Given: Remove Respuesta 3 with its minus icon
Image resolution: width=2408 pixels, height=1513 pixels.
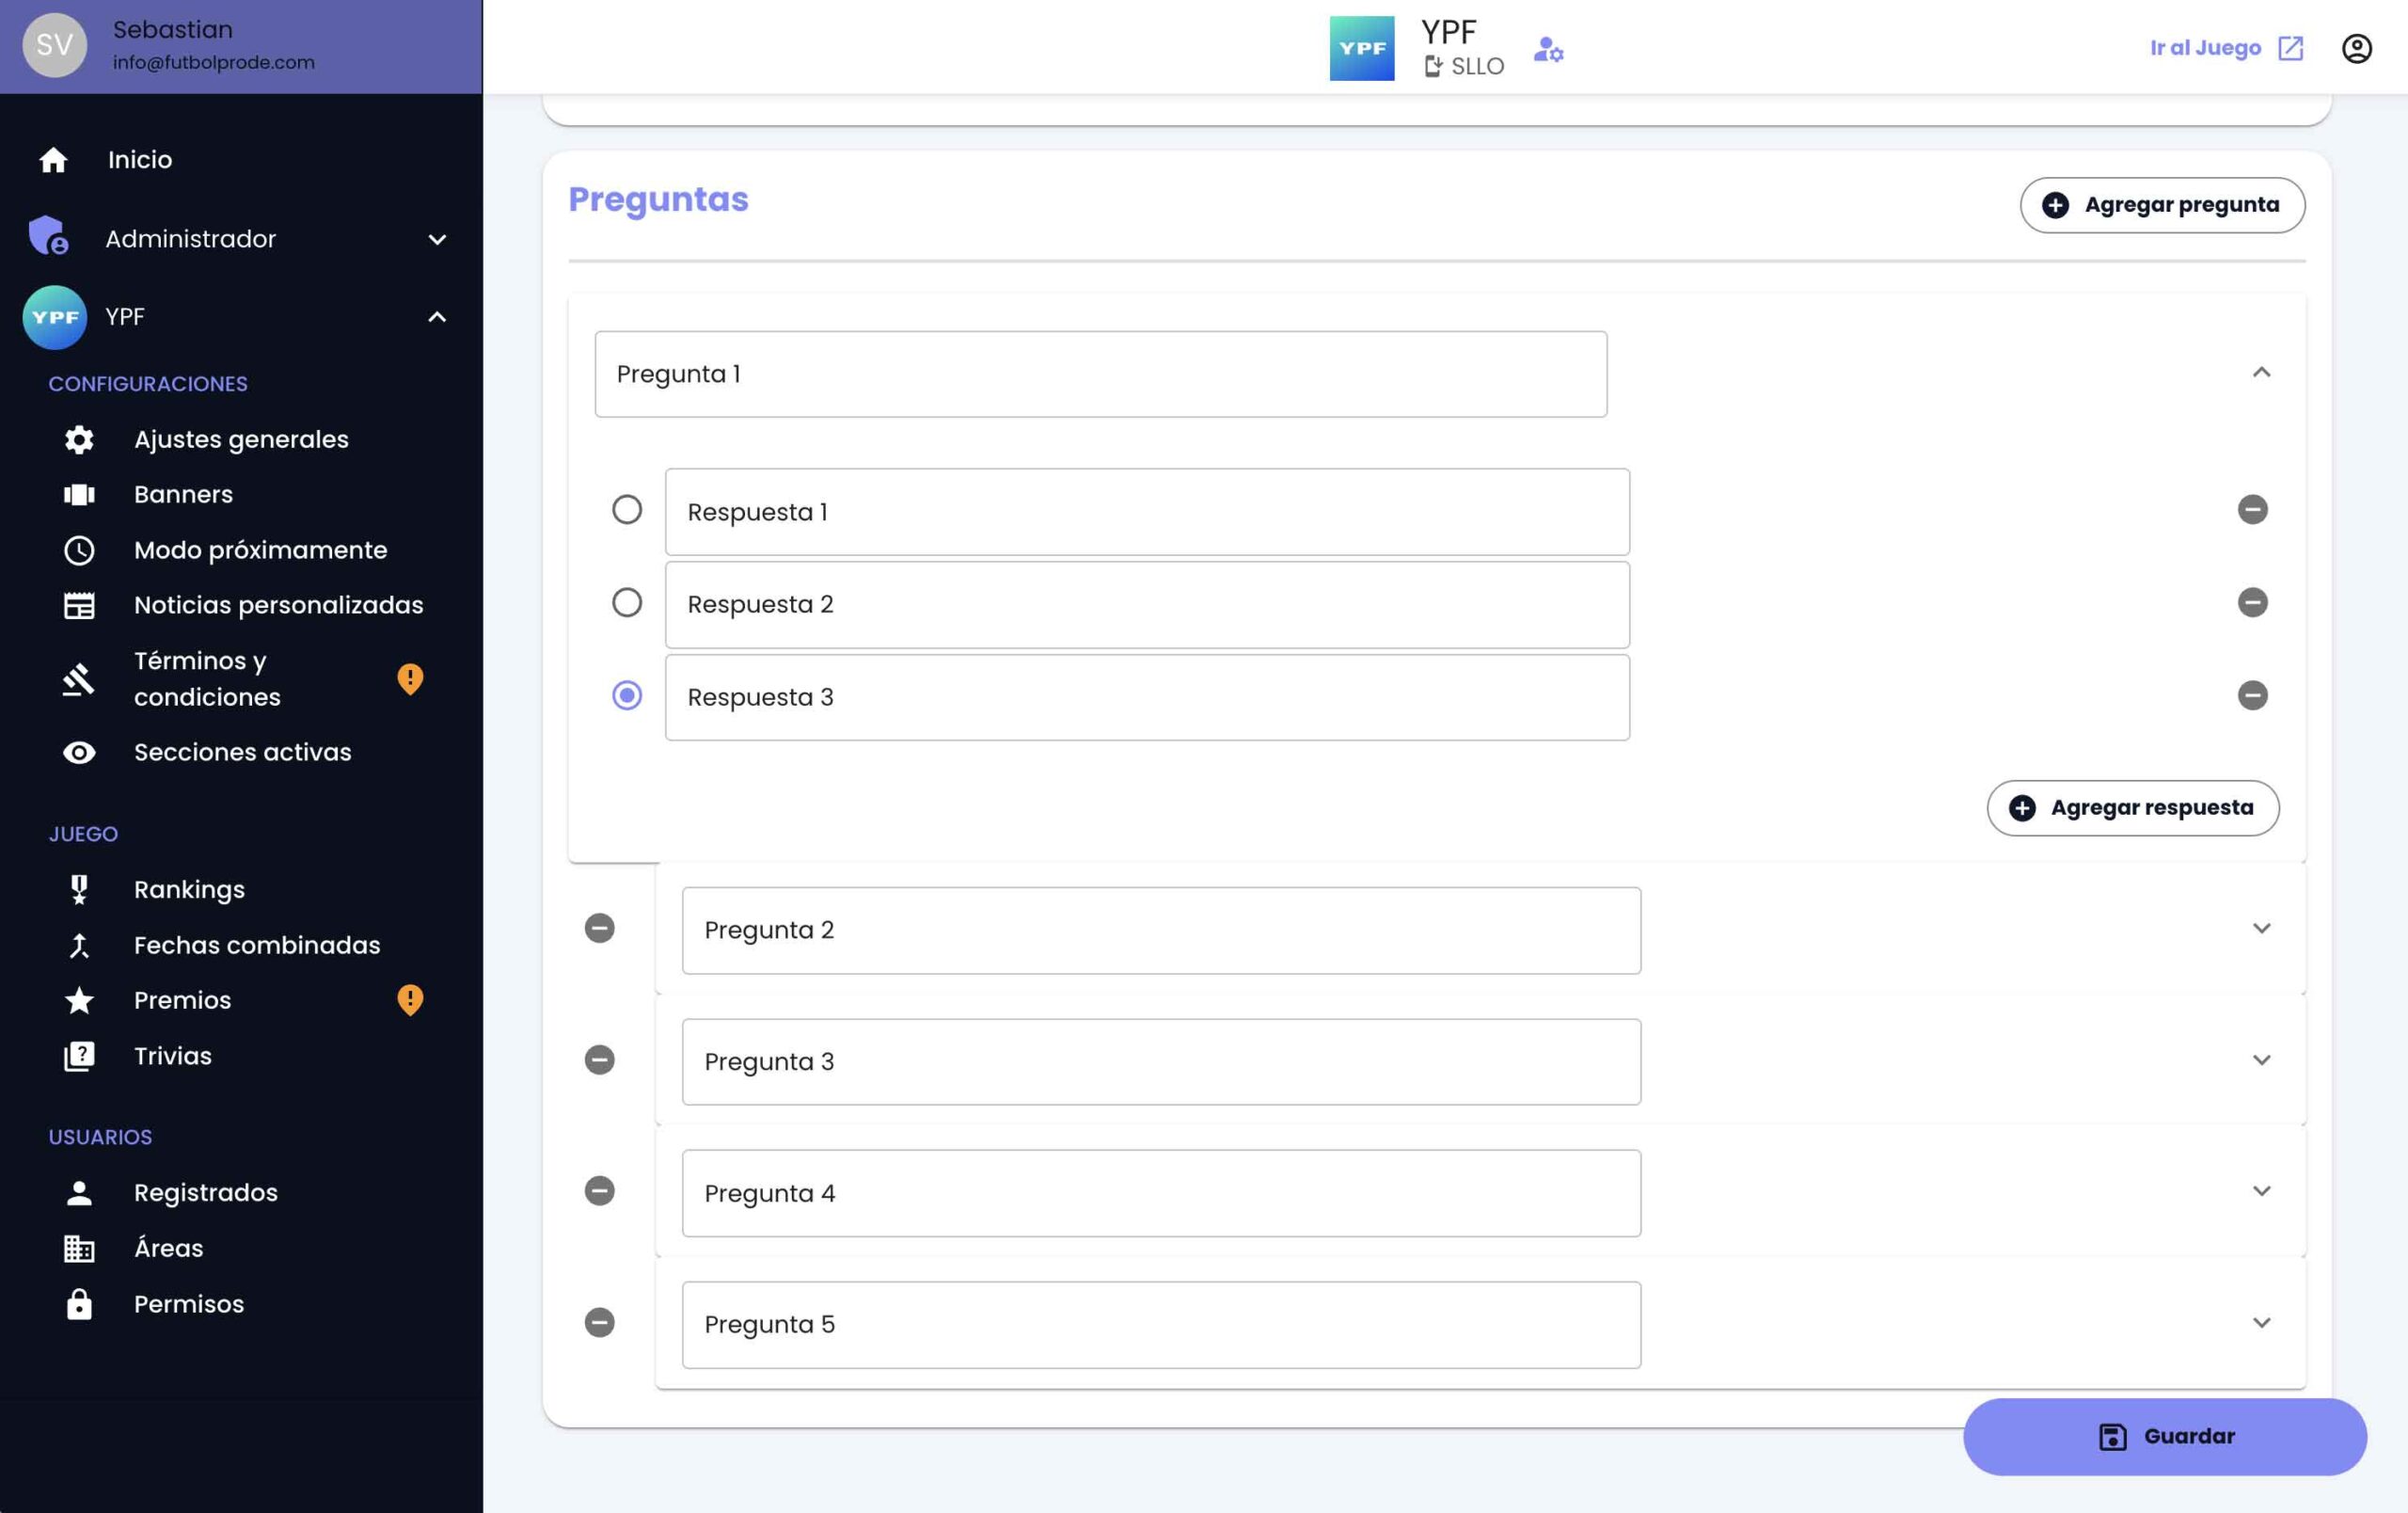Looking at the screenshot, I should [2252, 695].
